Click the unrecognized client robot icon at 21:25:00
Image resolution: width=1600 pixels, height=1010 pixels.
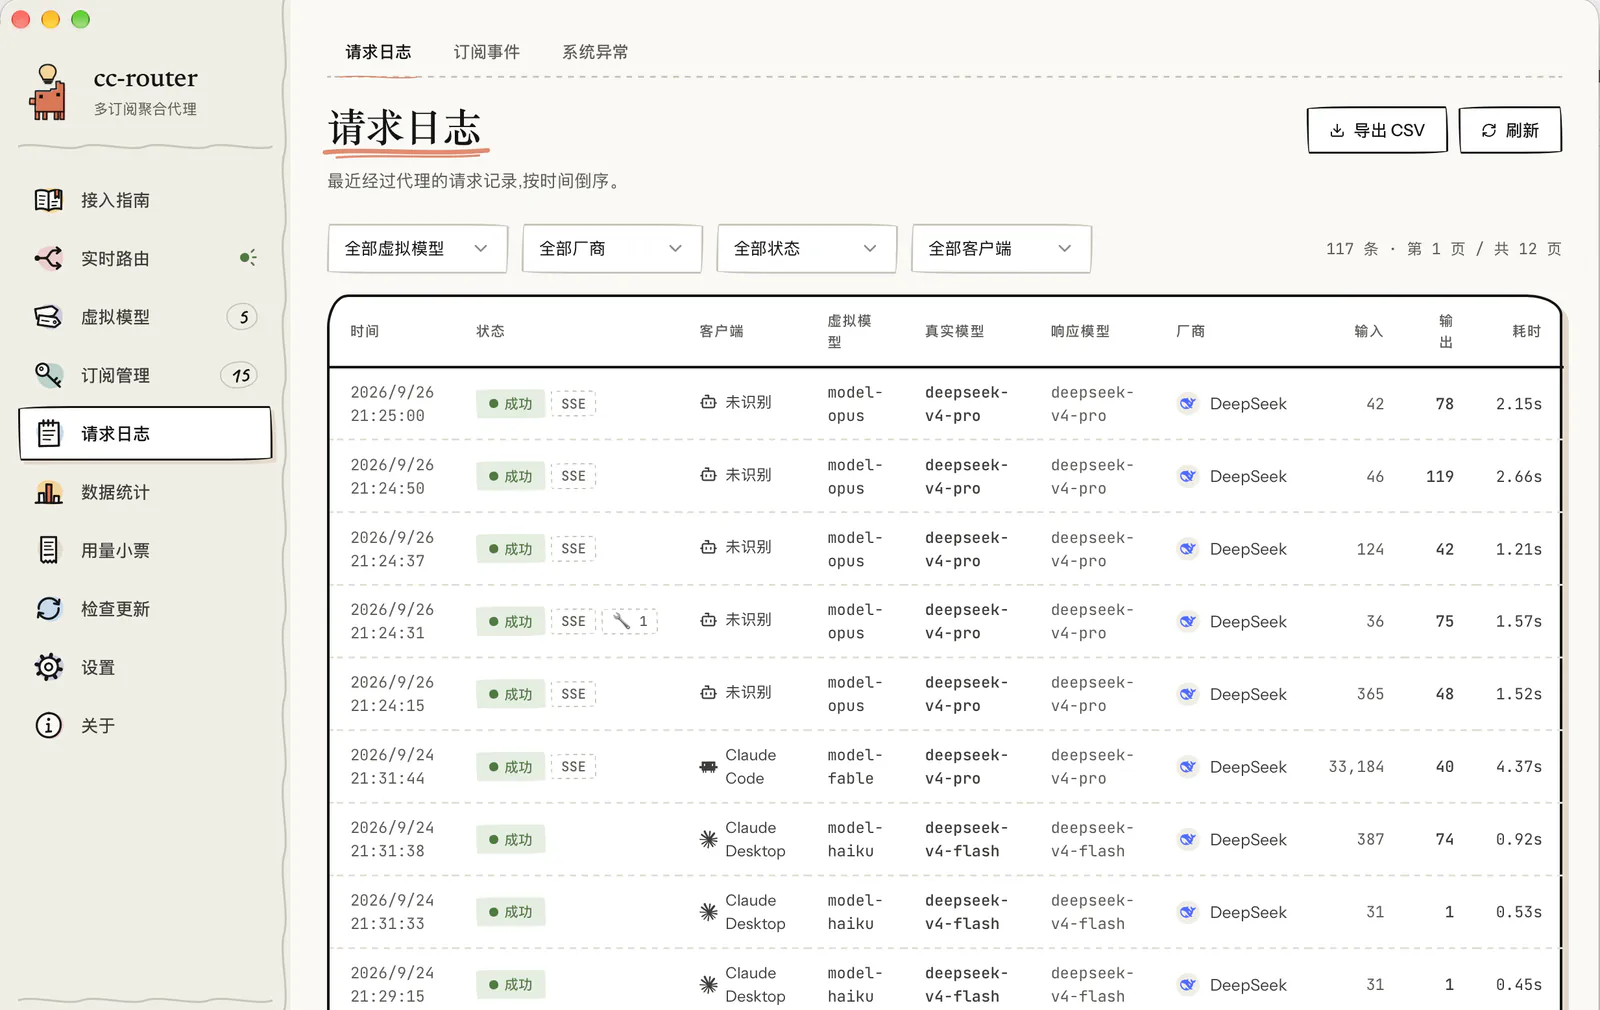tap(708, 402)
